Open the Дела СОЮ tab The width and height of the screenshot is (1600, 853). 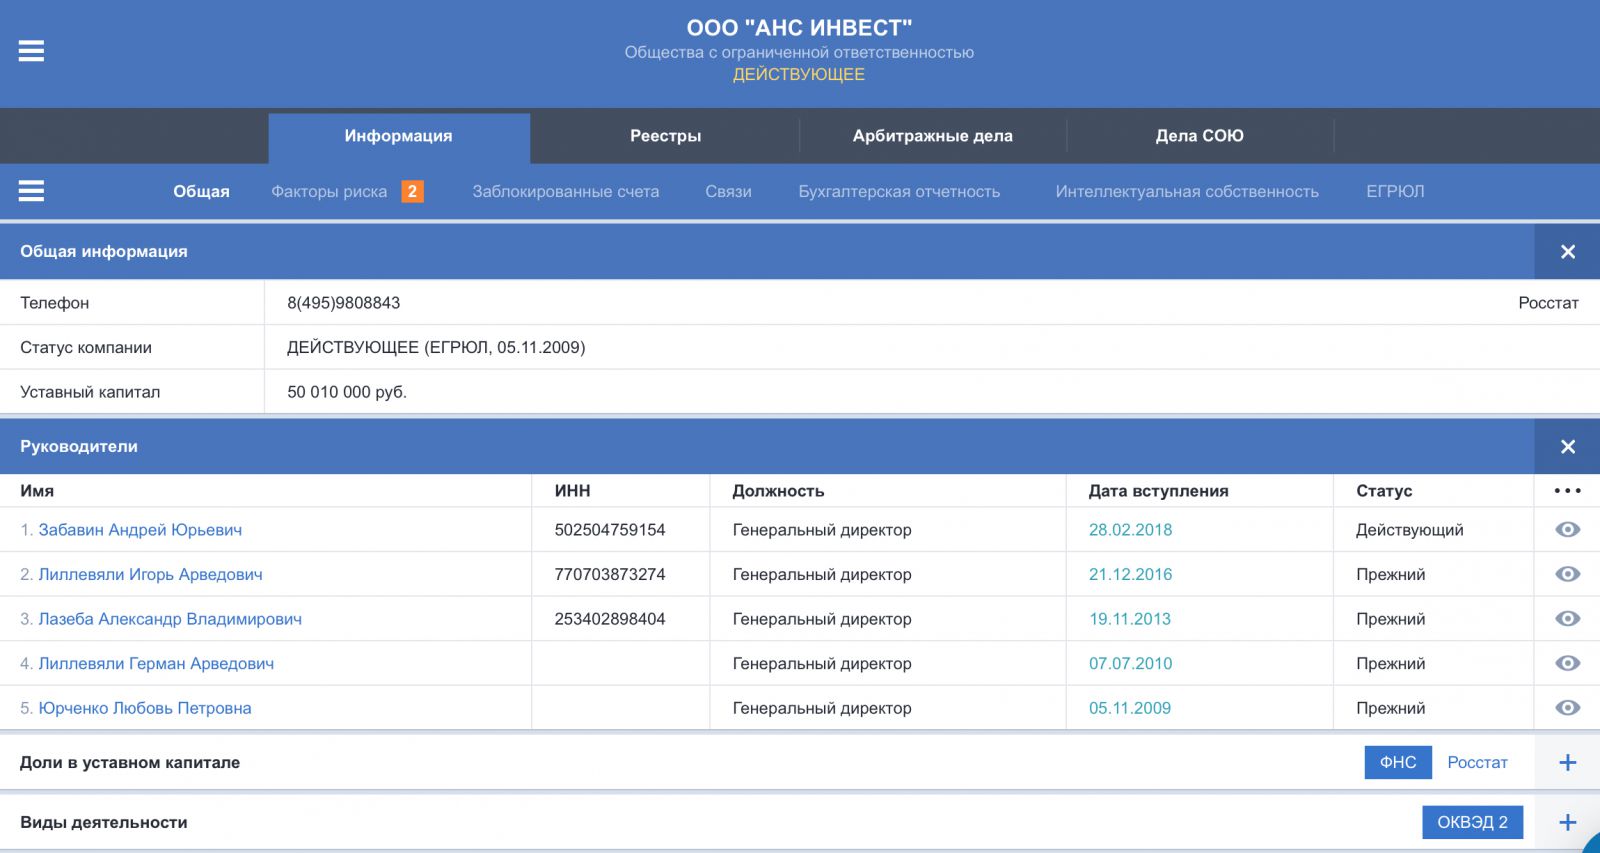(1200, 136)
